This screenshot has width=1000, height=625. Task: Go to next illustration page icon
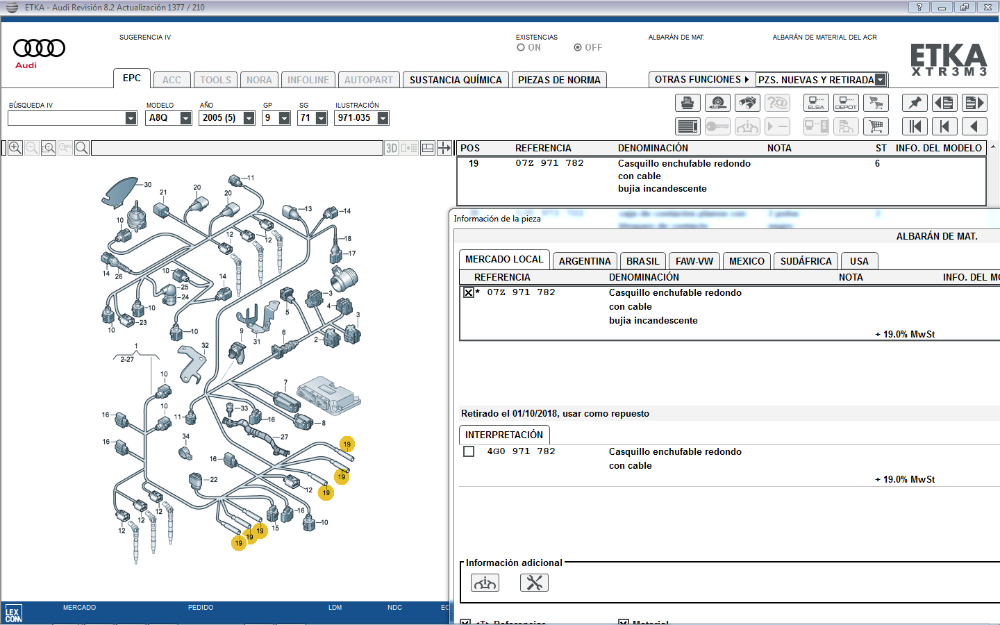[x=974, y=103]
